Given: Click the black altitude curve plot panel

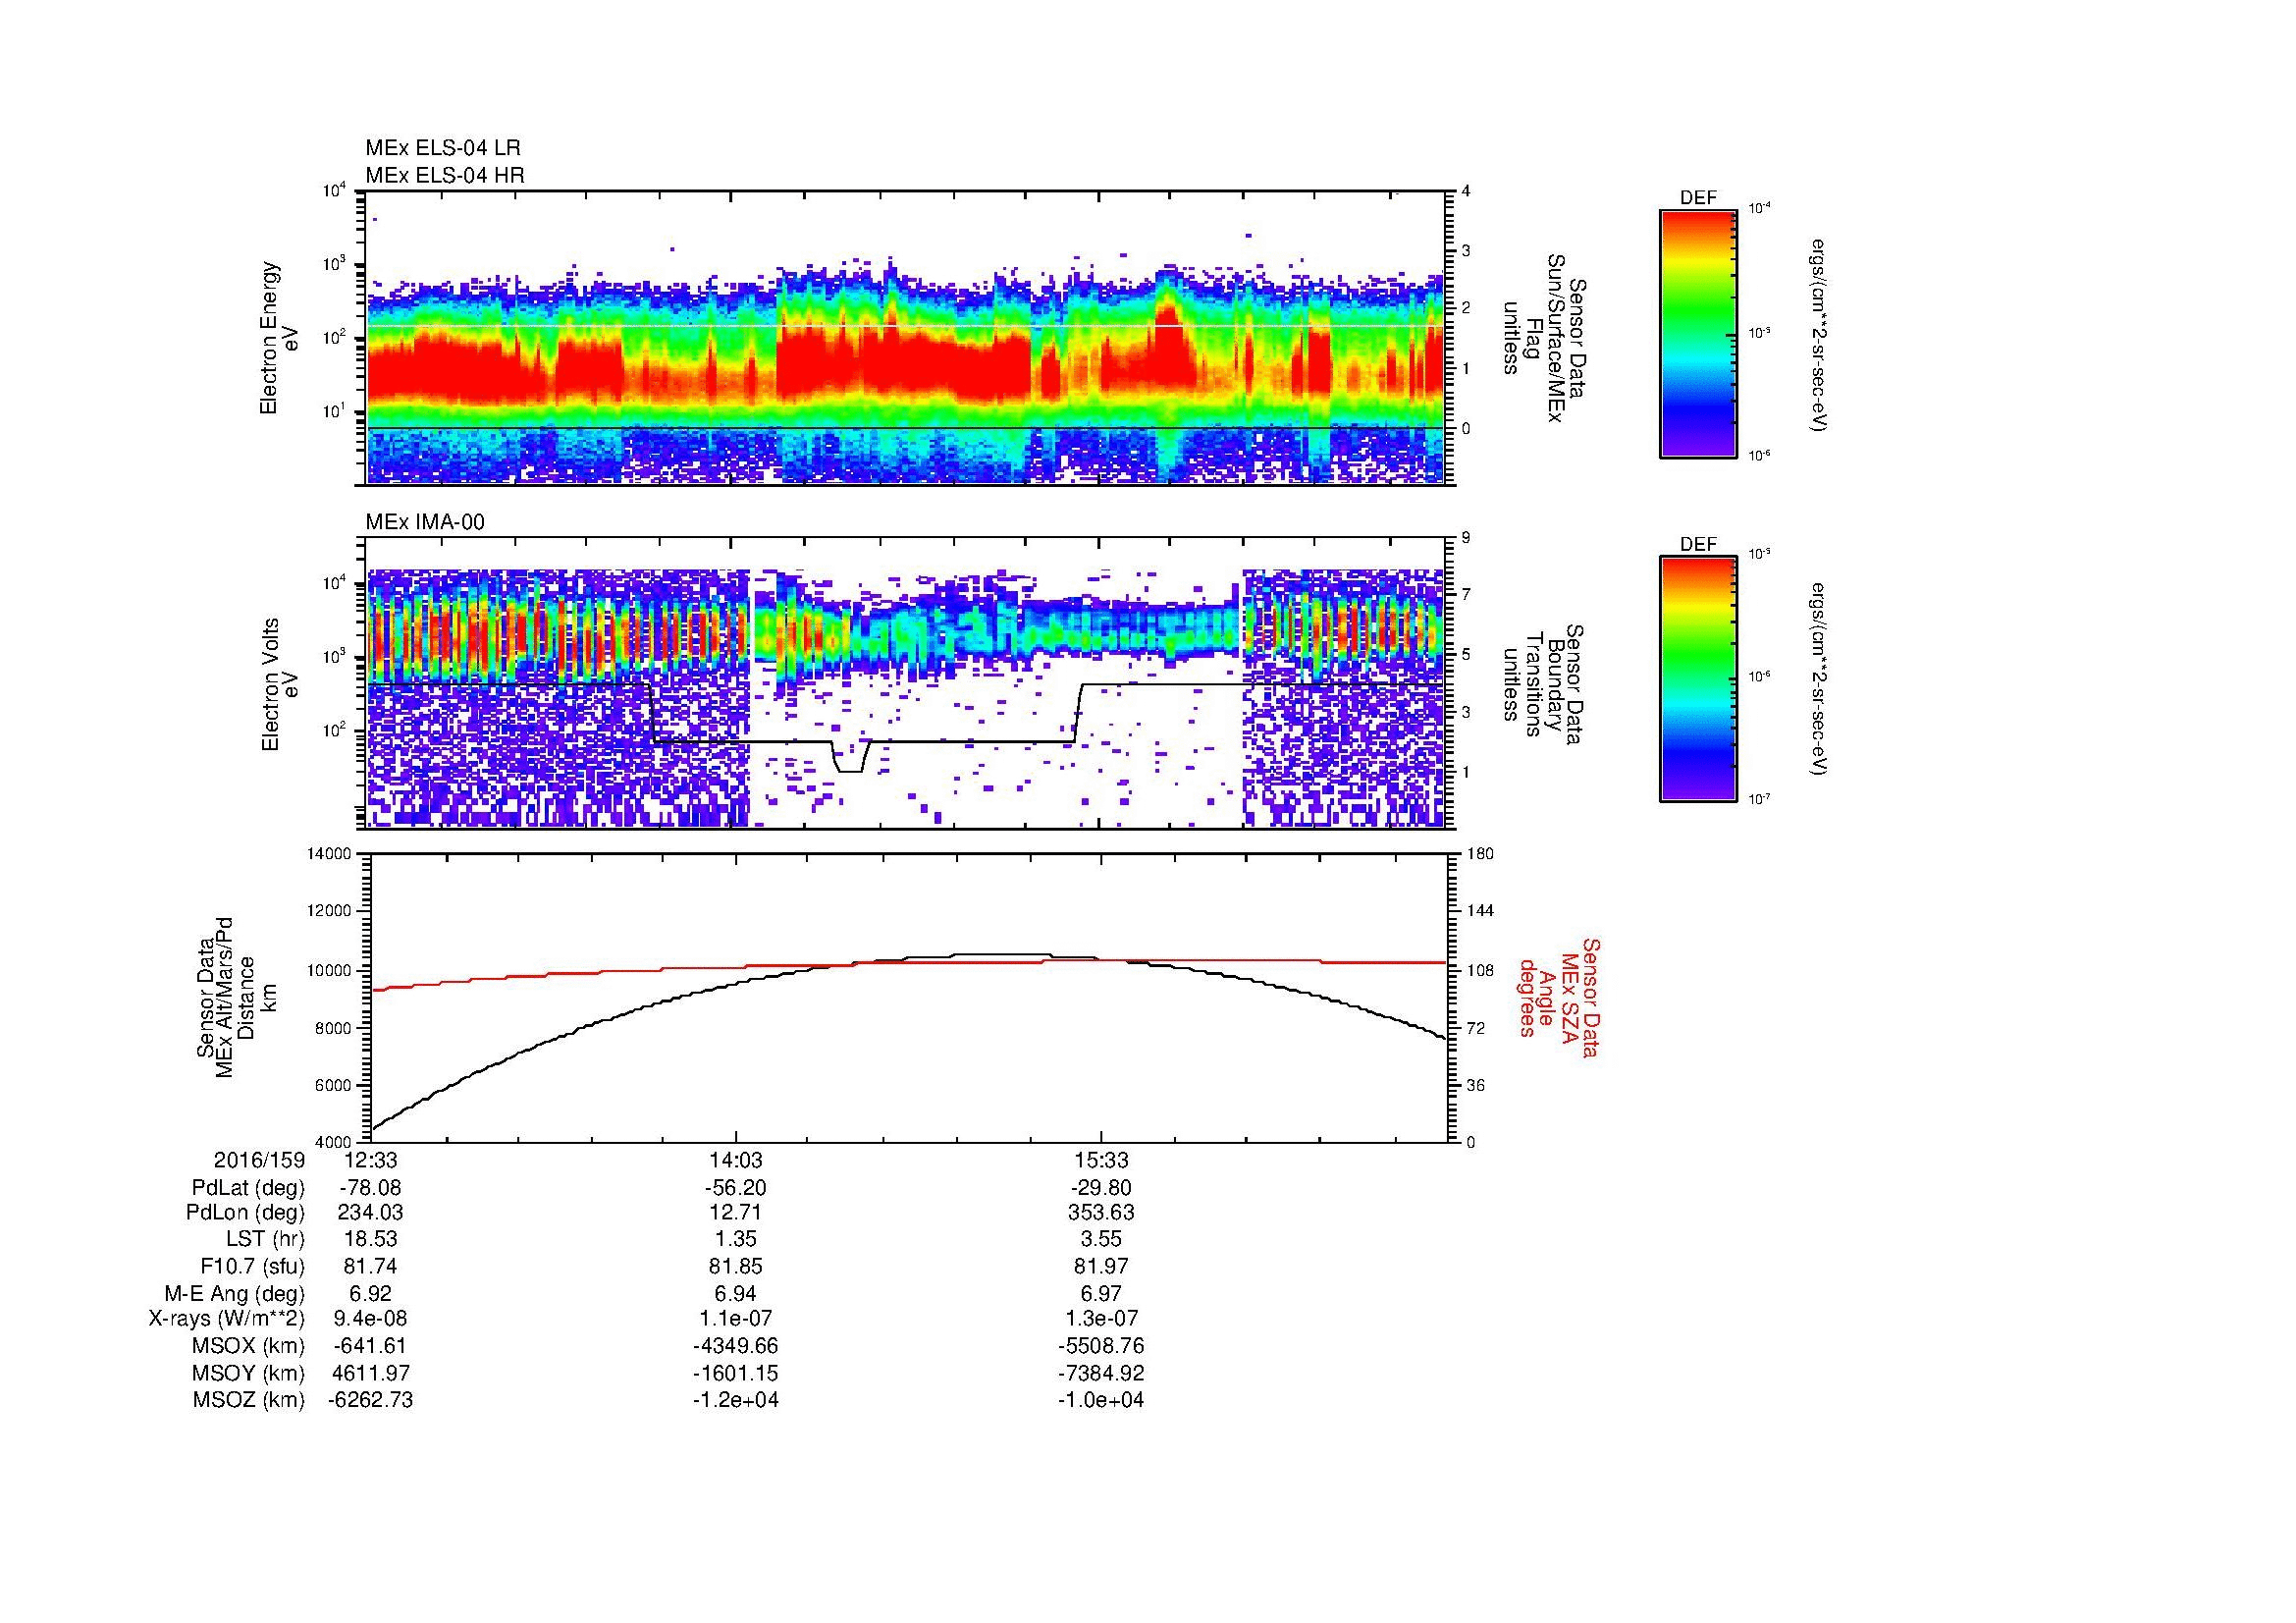Looking at the screenshot, I should [908, 997].
